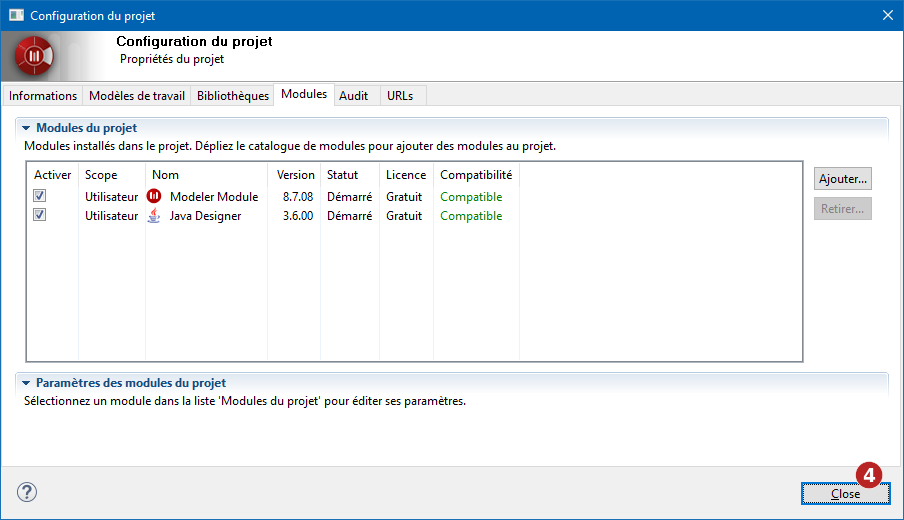Click the Retirer... button
This screenshot has width=904, height=520.
[843, 209]
